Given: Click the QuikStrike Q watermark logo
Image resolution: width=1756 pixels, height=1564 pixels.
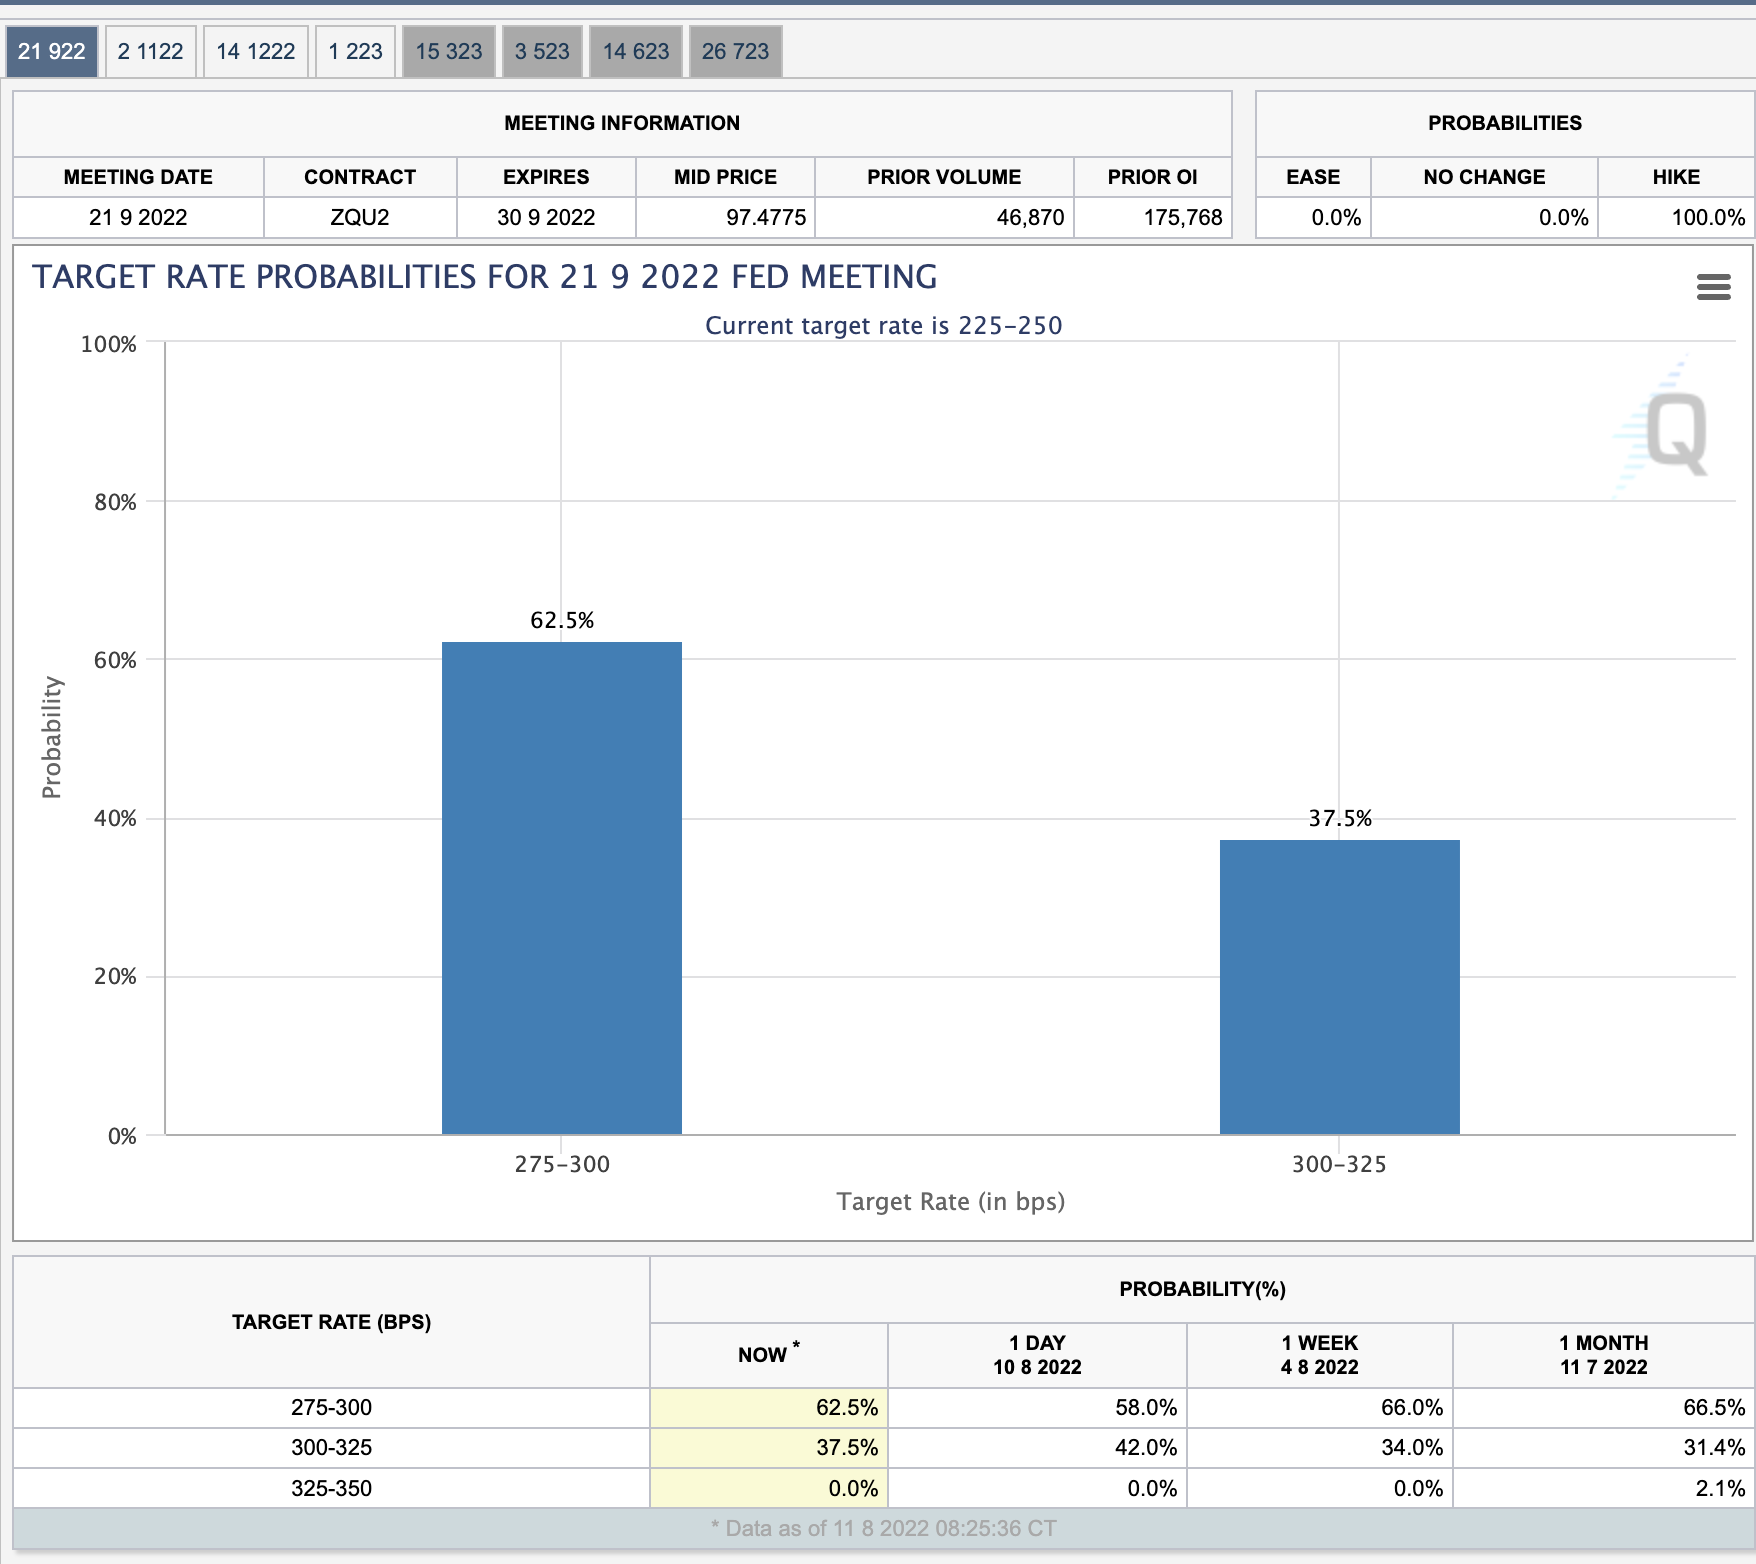Looking at the screenshot, I should tap(1663, 431).
